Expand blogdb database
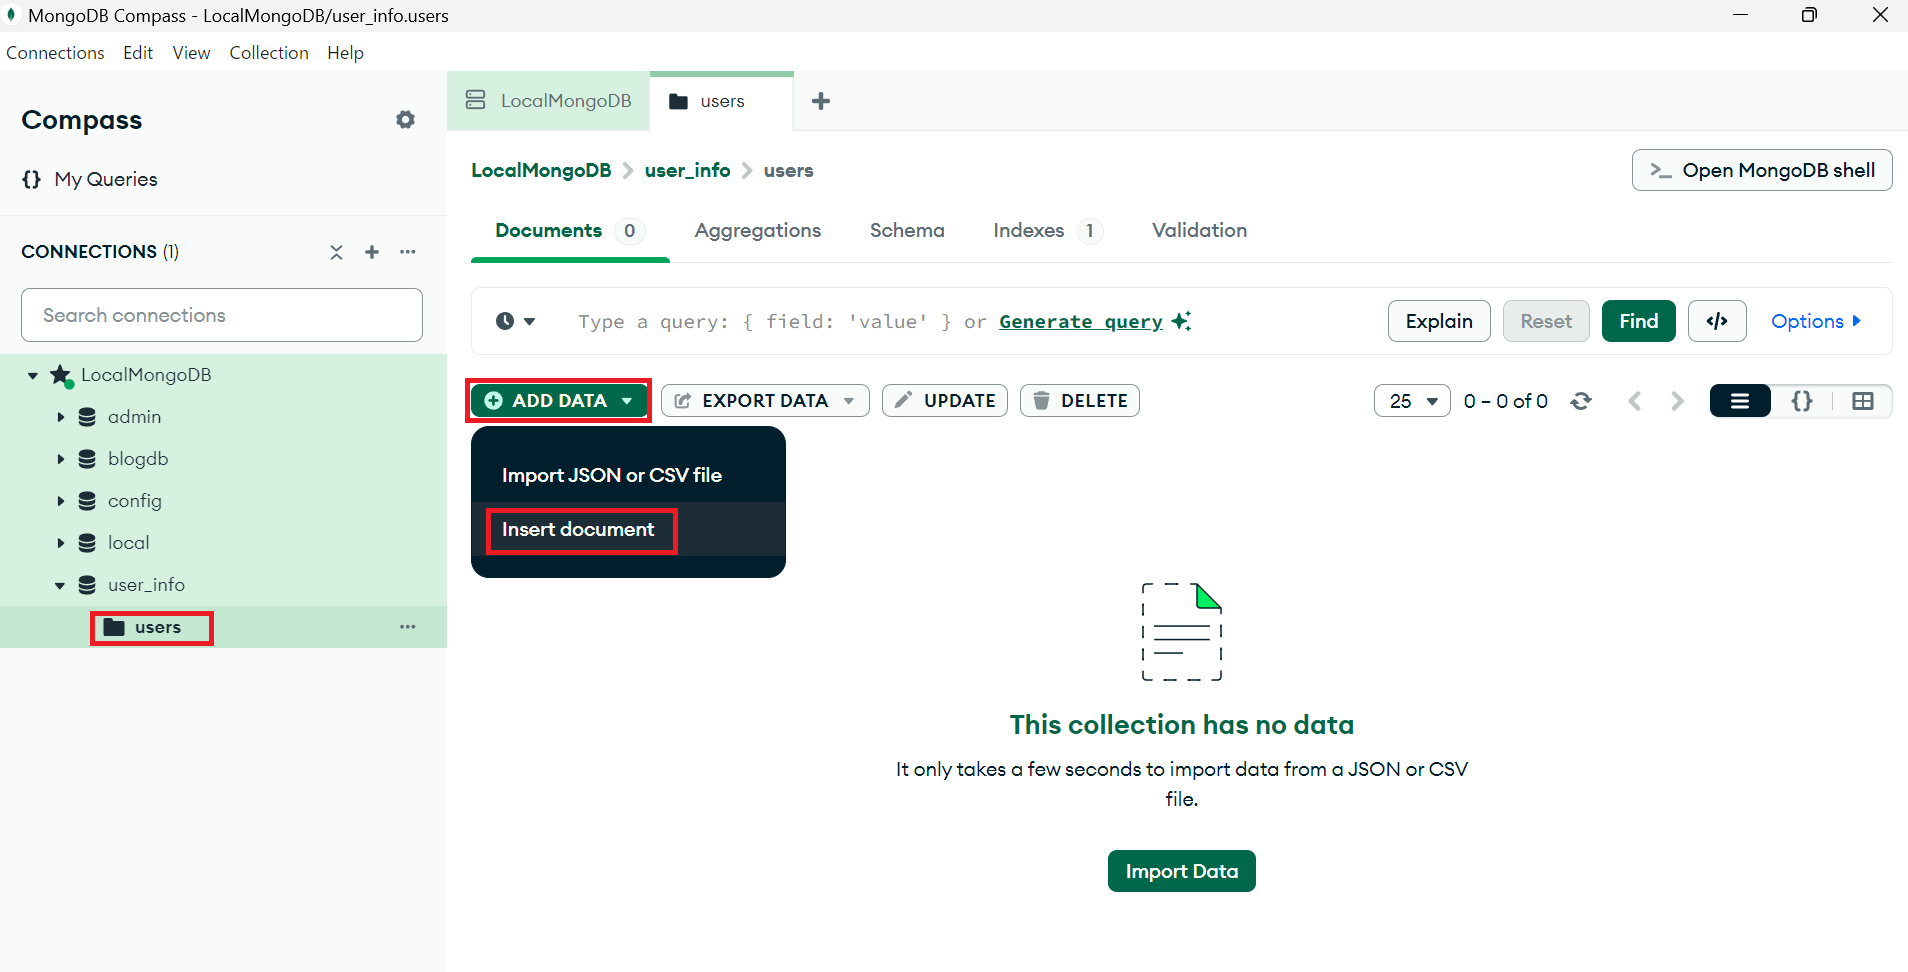The width and height of the screenshot is (1908, 972). [x=60, y=459]
